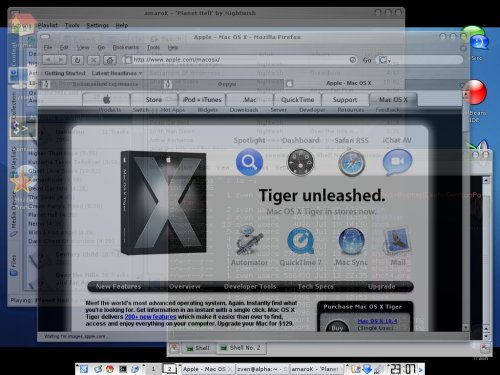Open the amaroK Settings menu
500x375 pixels.
pyautogui.click(x=98, y=25)
